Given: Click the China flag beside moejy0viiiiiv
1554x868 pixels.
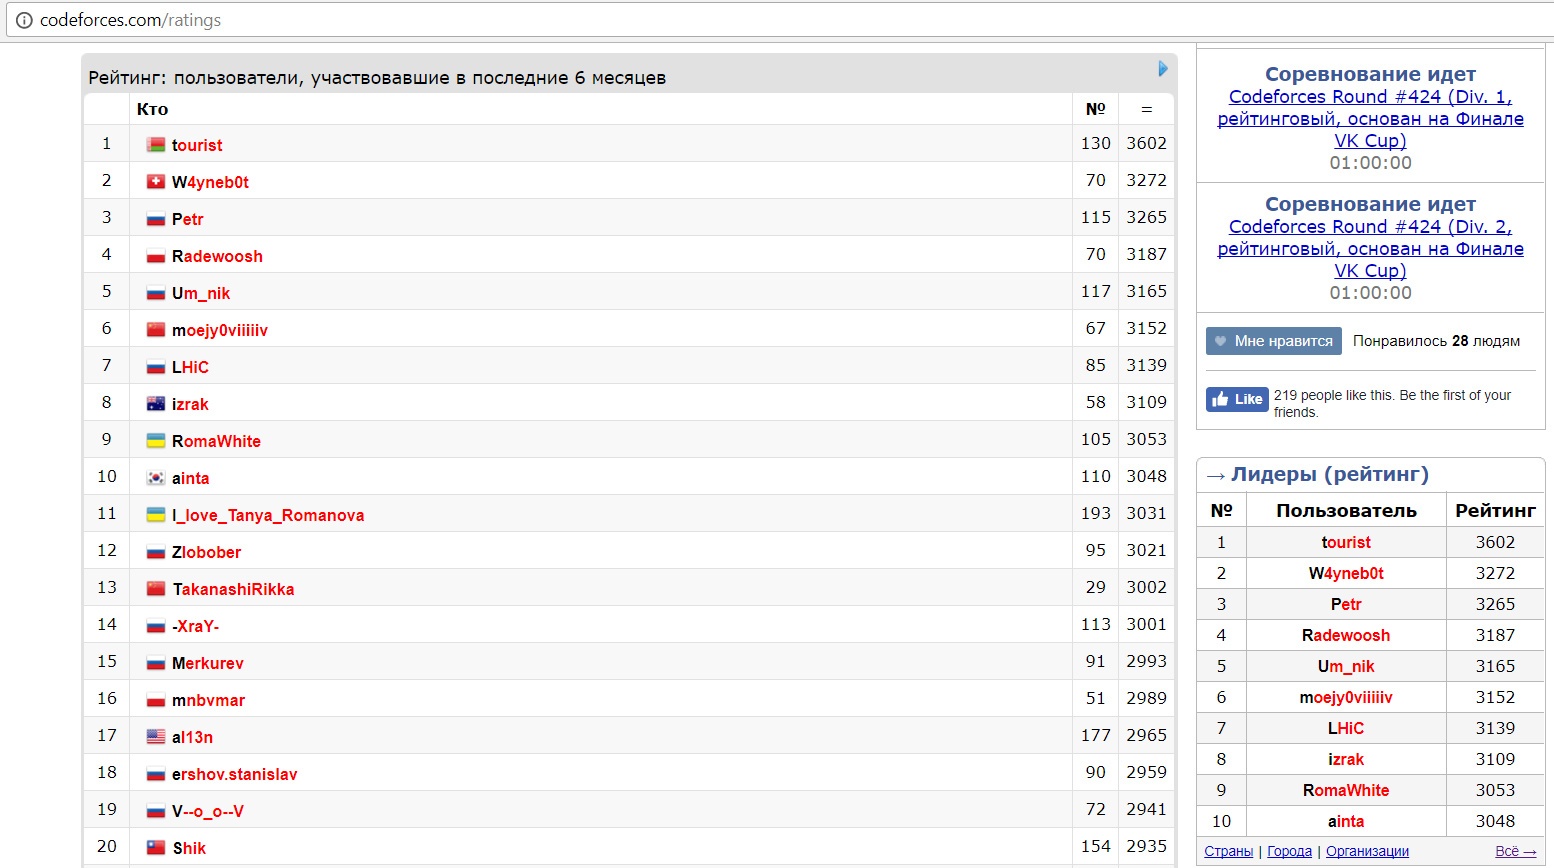Looking at the screenshot, I should pyautogui.click(x=156, y=330).
